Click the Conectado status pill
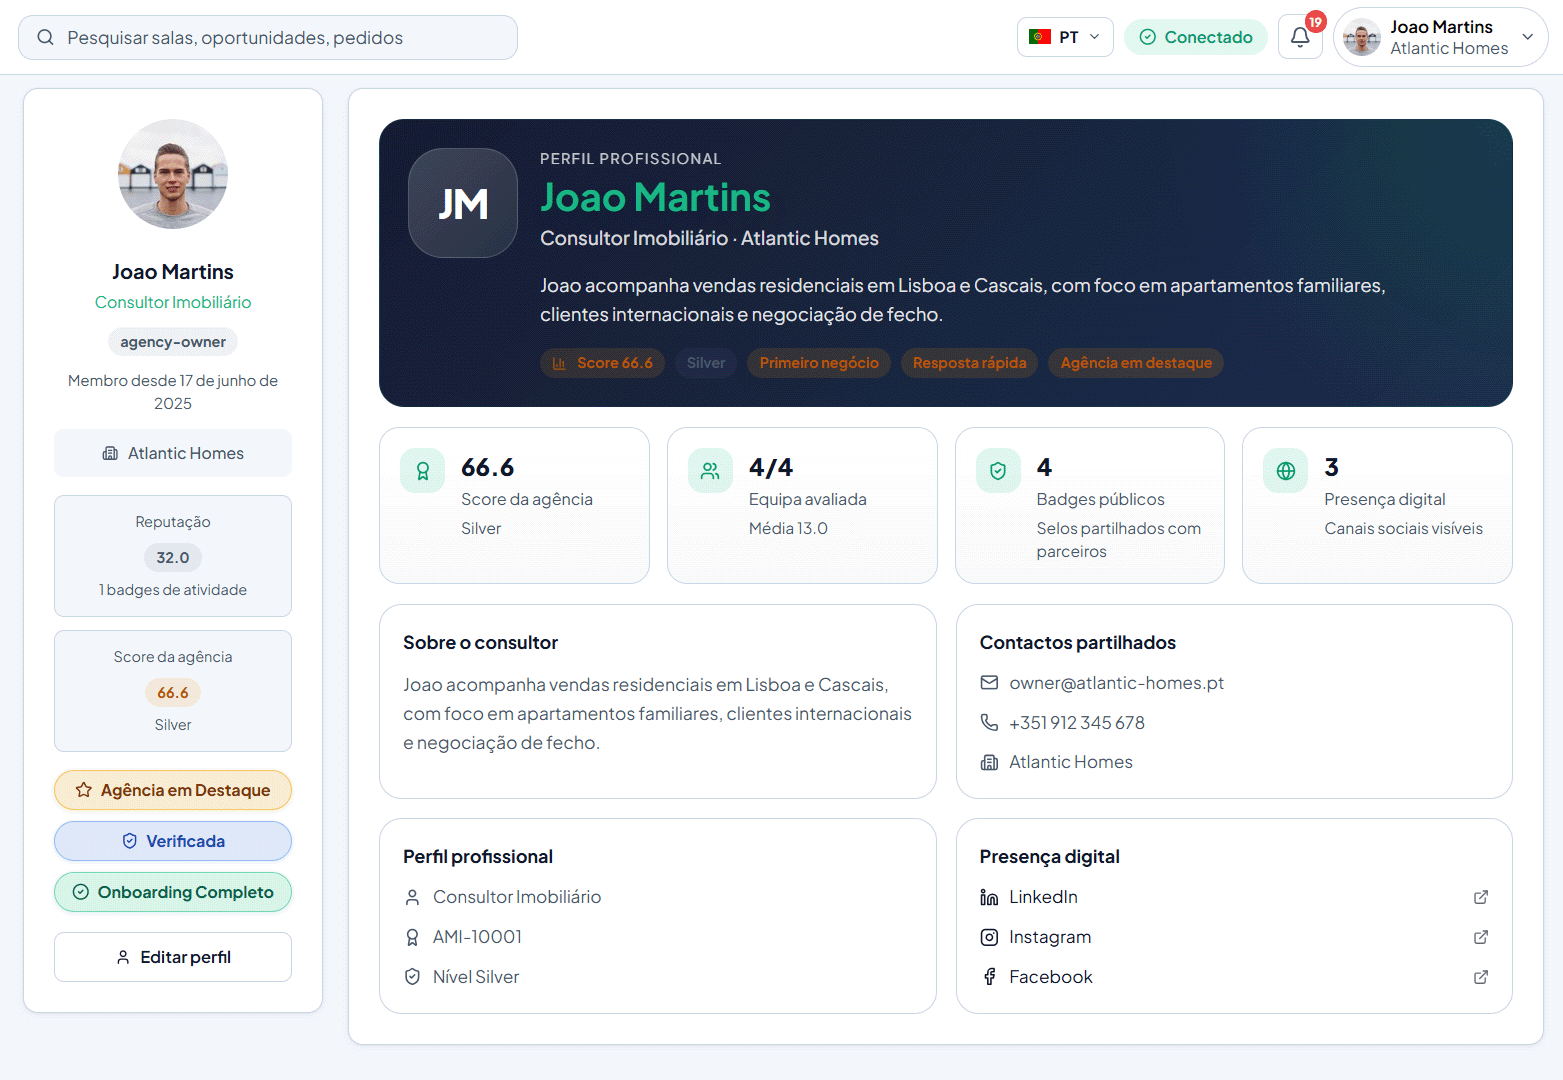Screen dimensions: 1563x1080 [1196, 37]
